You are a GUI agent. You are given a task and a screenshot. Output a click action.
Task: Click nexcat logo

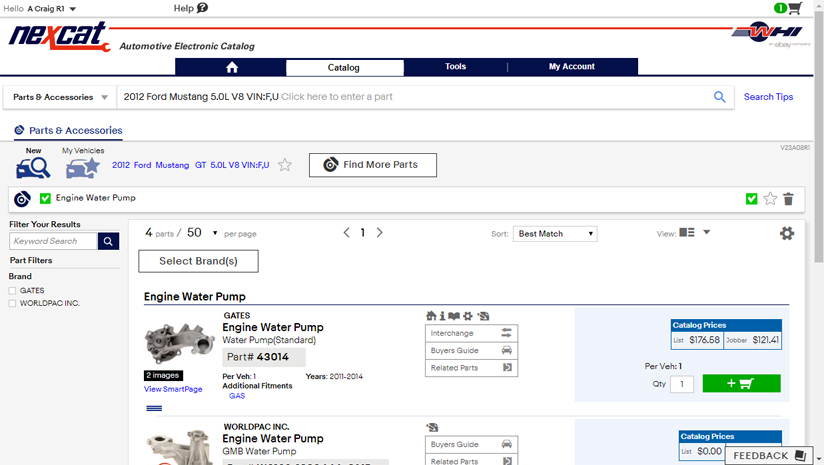59,37
